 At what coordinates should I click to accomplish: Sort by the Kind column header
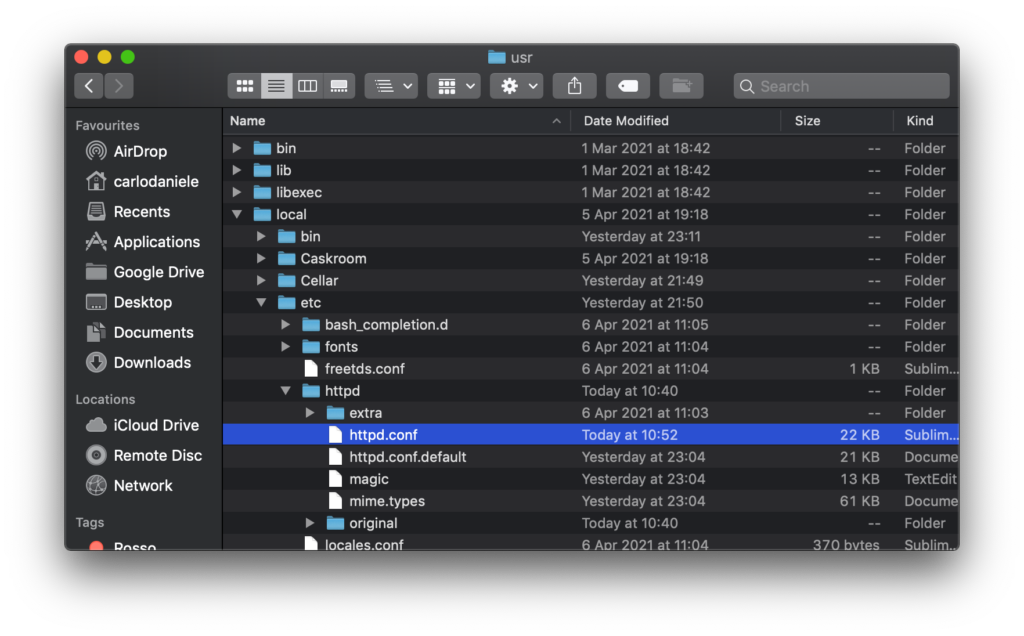[x=926, y=121]
